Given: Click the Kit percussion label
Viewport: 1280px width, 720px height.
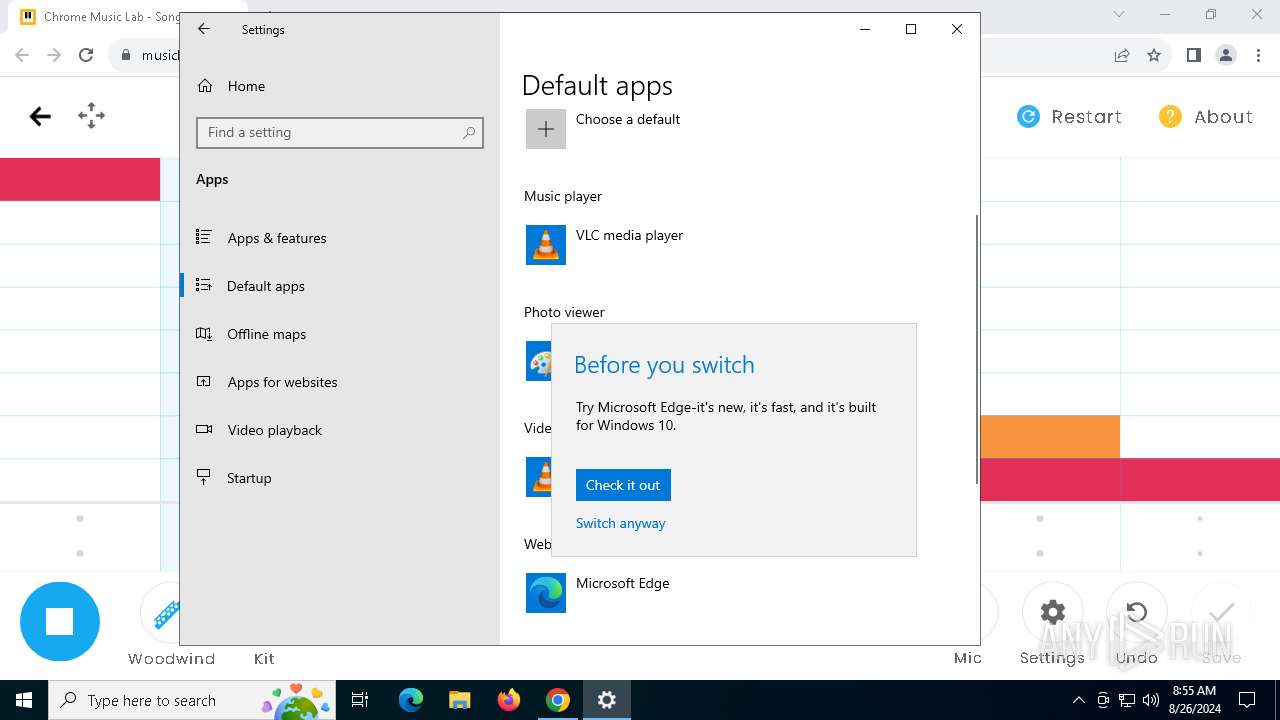Looking at the screenshot, I should click(x=264, y=659).
